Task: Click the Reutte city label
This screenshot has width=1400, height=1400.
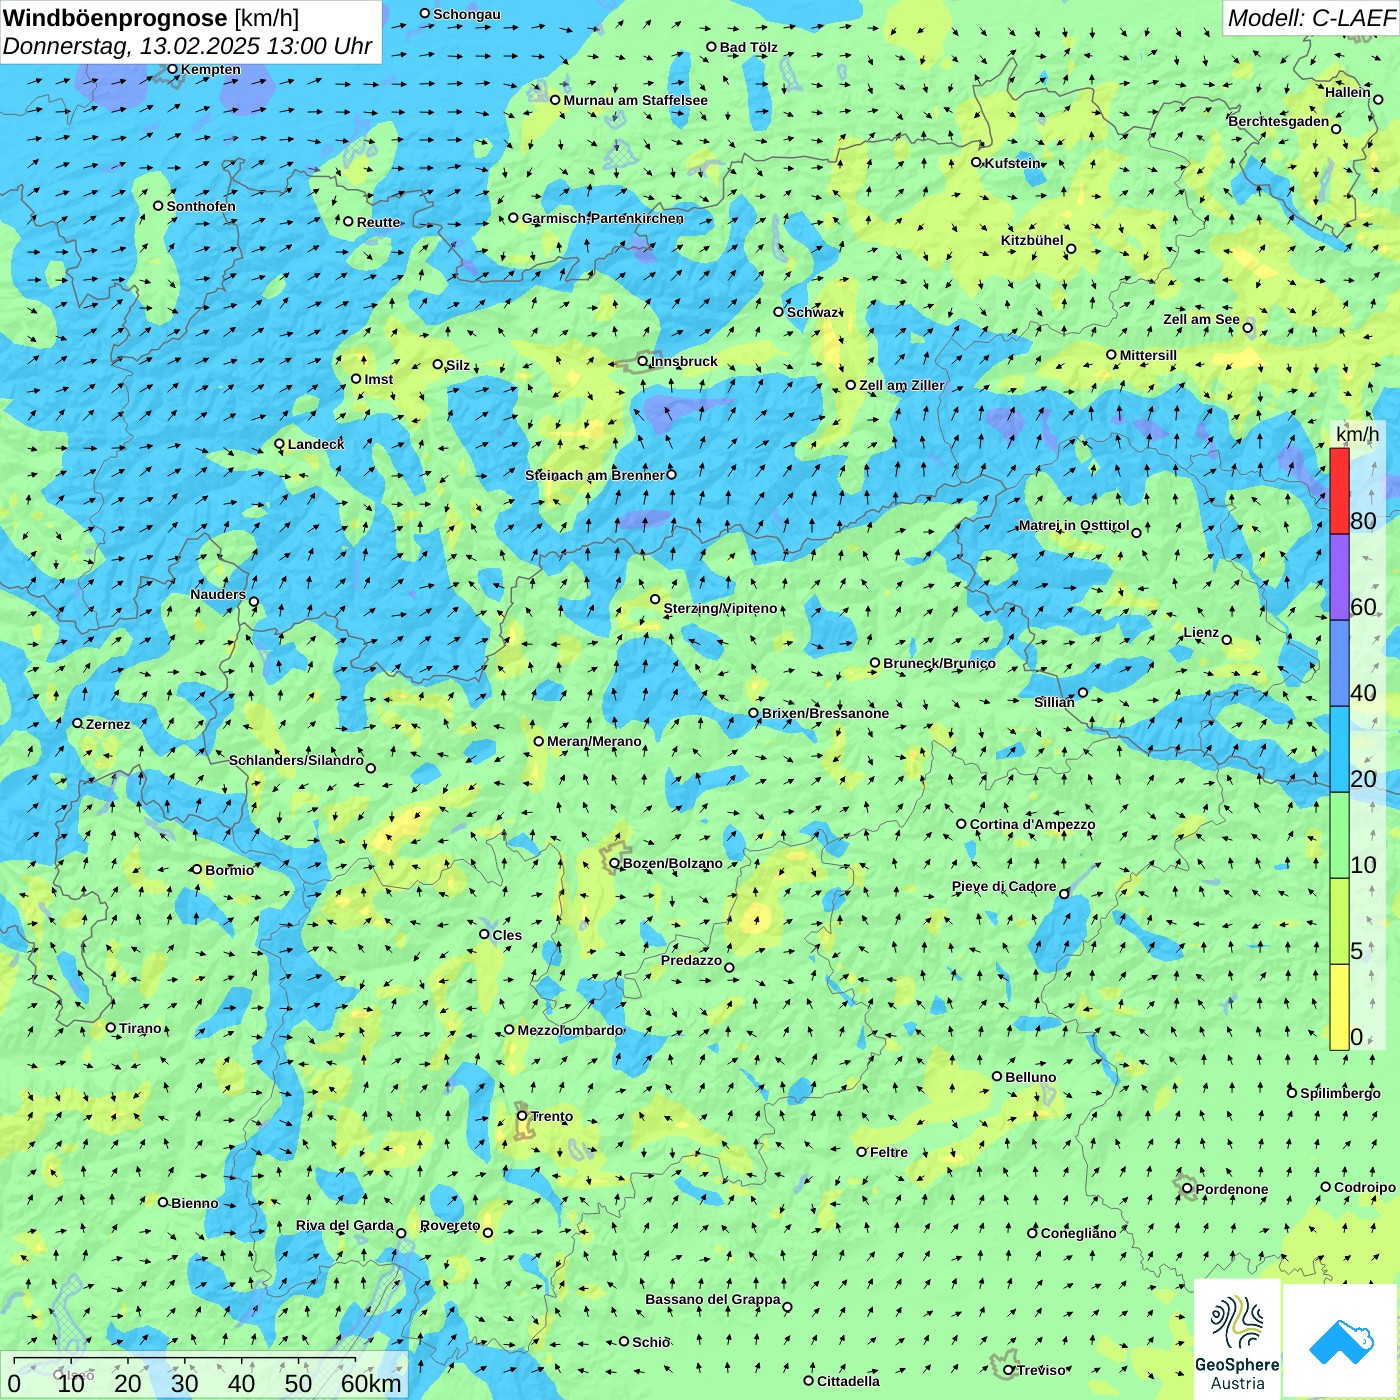Action: (x=379, y=222)
